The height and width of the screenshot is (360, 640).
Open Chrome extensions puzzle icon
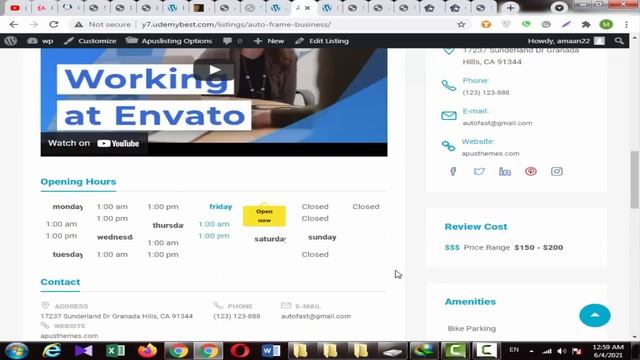pyautogui.click(x=586, y=24)
